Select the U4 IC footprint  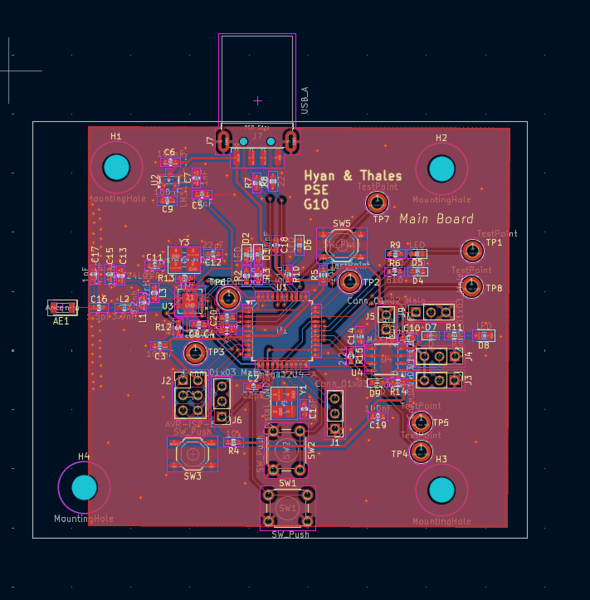386,360
